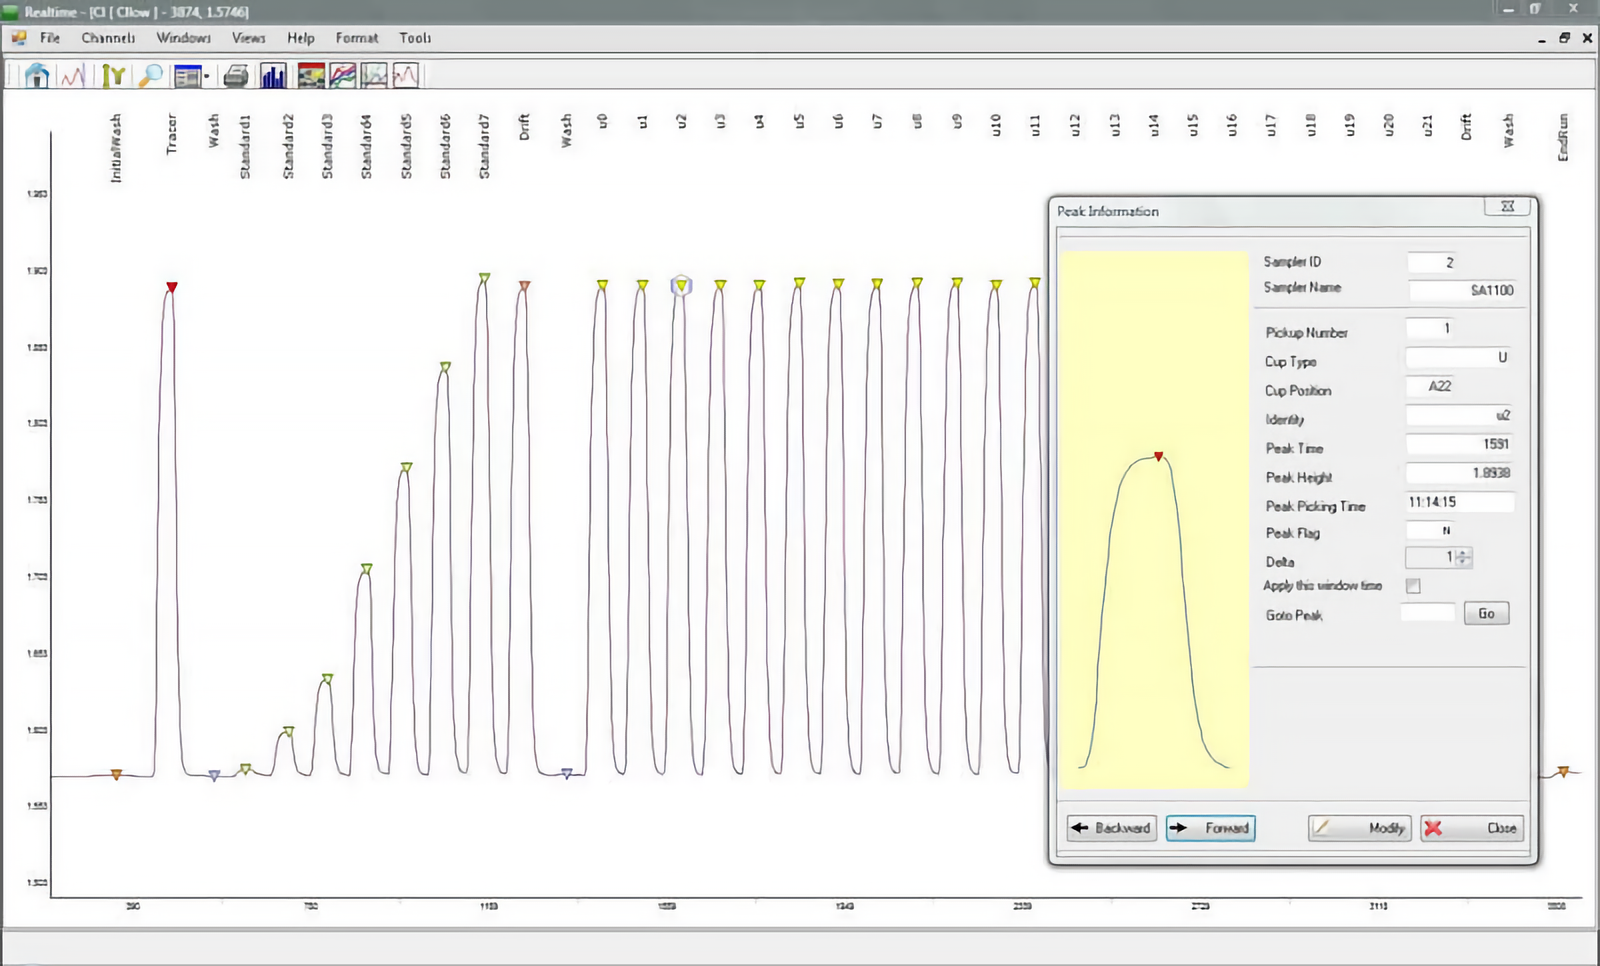Enable the Apply this window time checkbox

point(1413,586)
